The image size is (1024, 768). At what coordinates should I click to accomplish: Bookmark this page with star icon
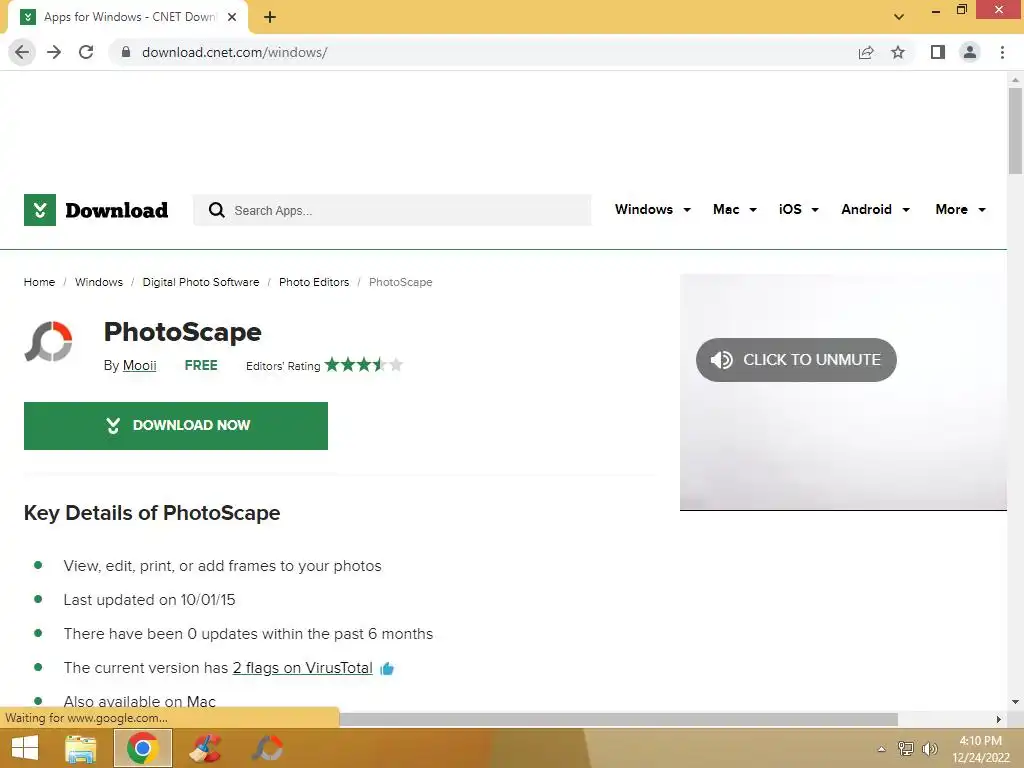pos(898,52)
